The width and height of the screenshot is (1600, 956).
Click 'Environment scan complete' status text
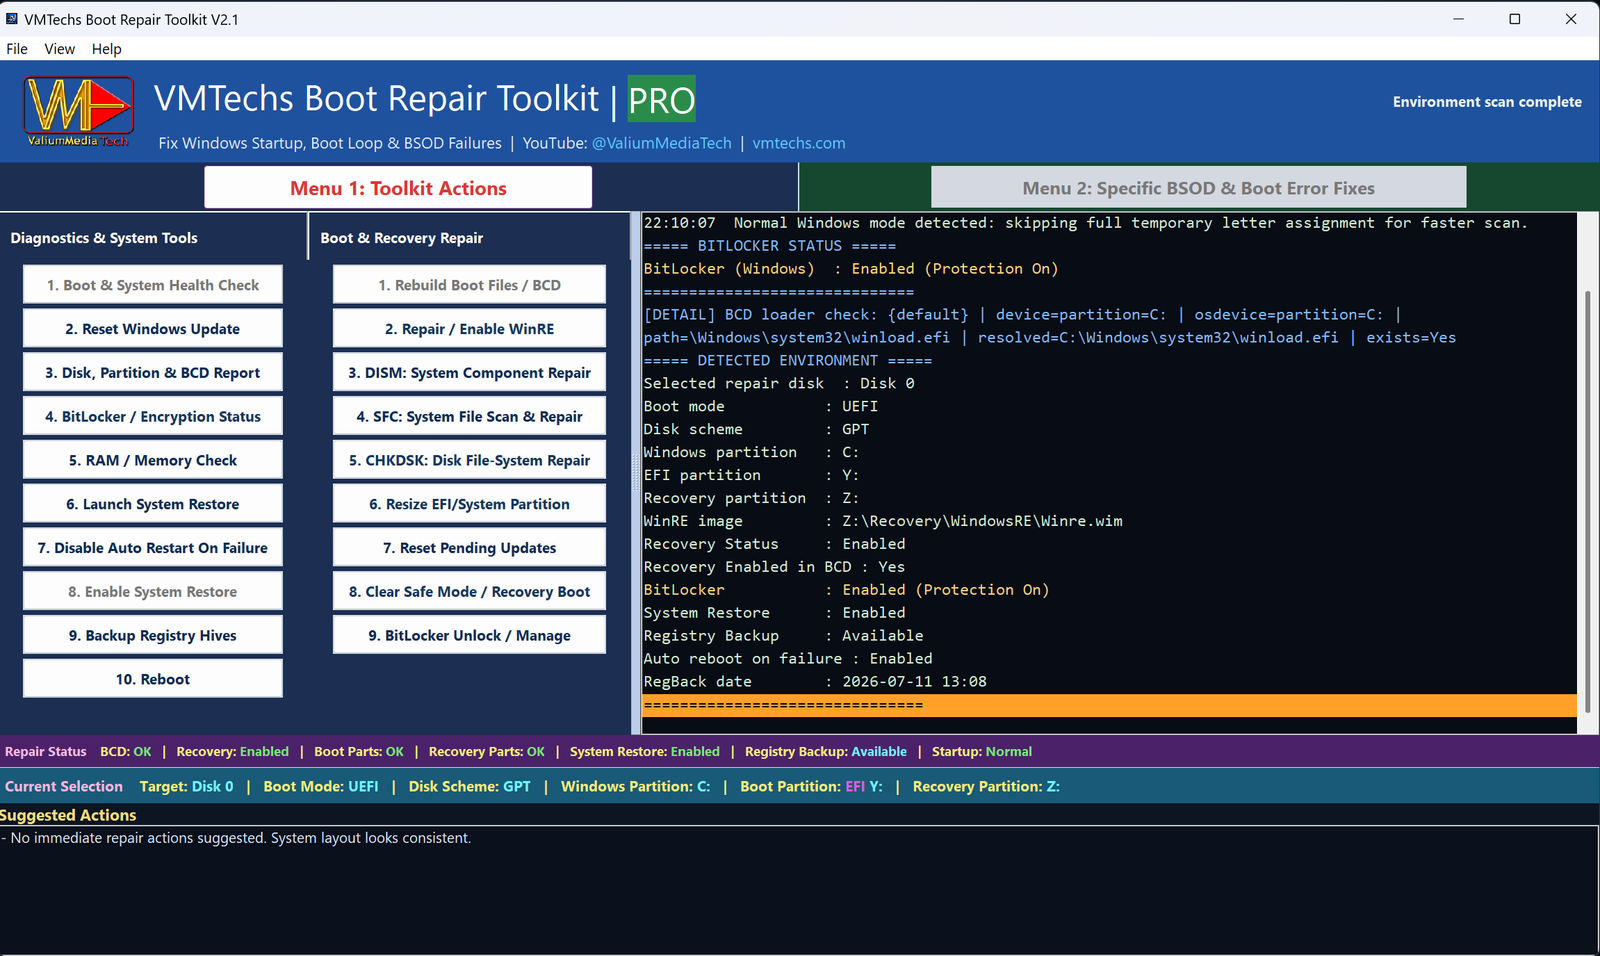click(1487, 102)
